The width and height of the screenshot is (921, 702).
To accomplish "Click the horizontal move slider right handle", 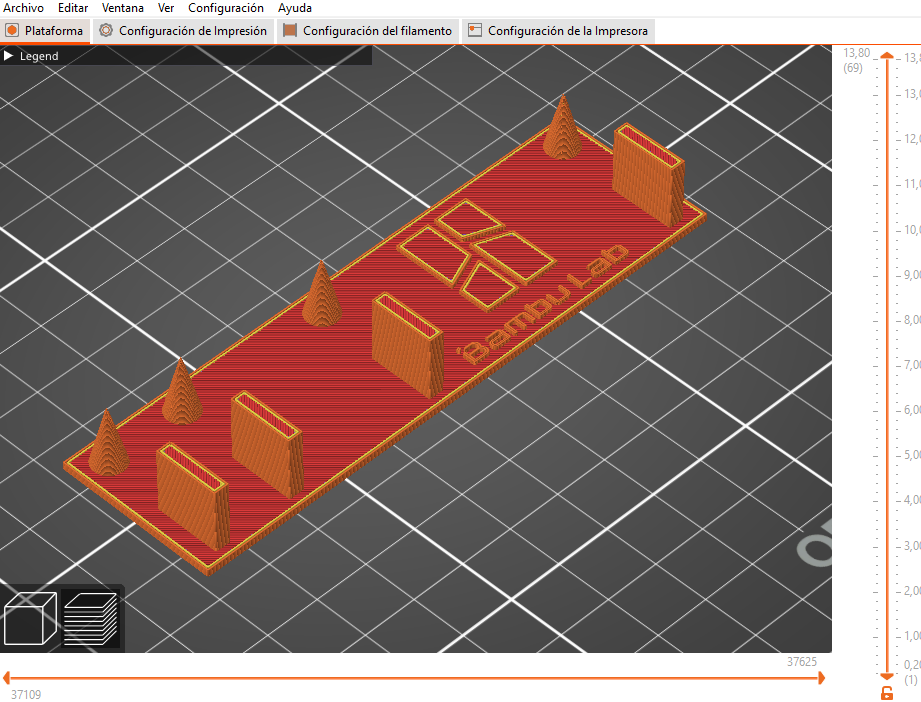I will point(821,678).
